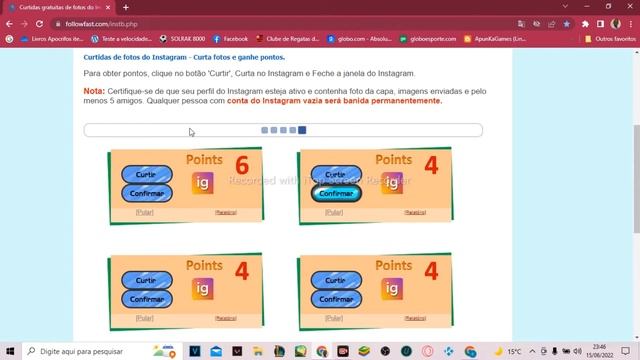Open the tab search chevron

point(565,7)
